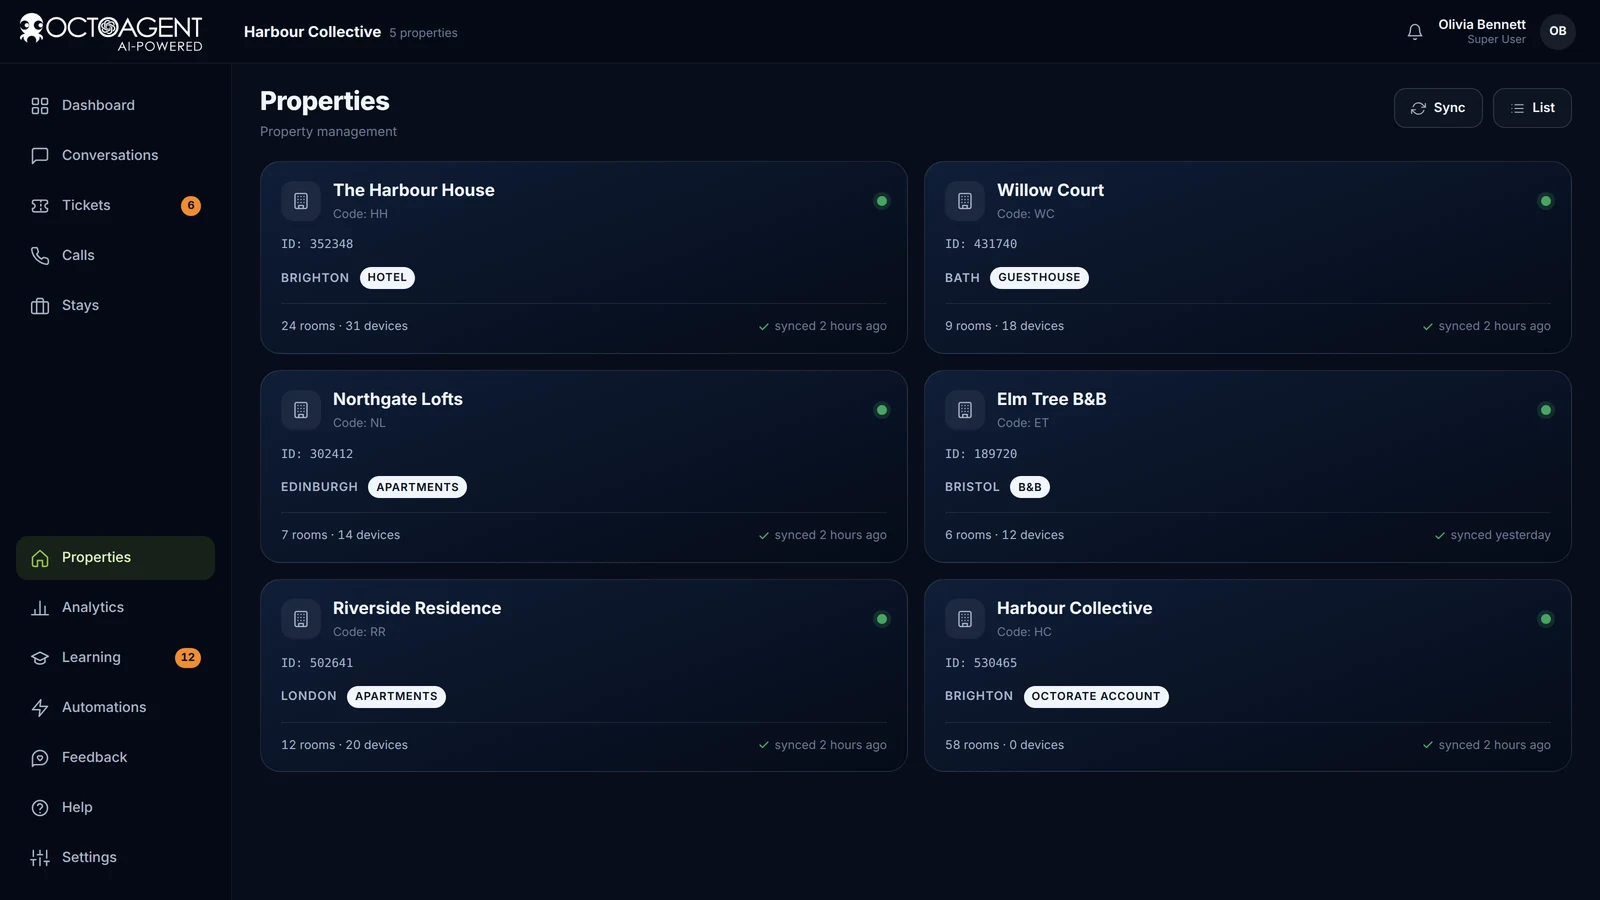This screenshot has height=900, width=1600.
Task: Click the Properties home icon
Action: (40, 558)
